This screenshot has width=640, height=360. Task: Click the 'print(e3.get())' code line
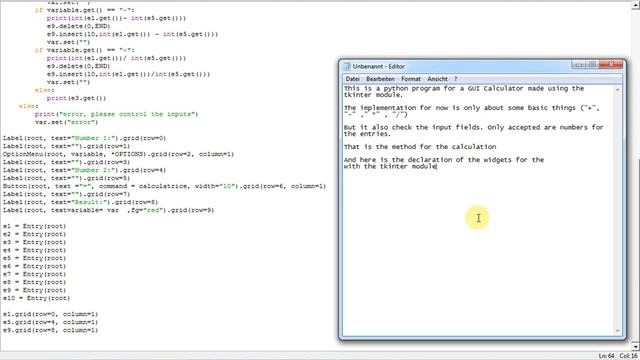[x=76, y=98]
